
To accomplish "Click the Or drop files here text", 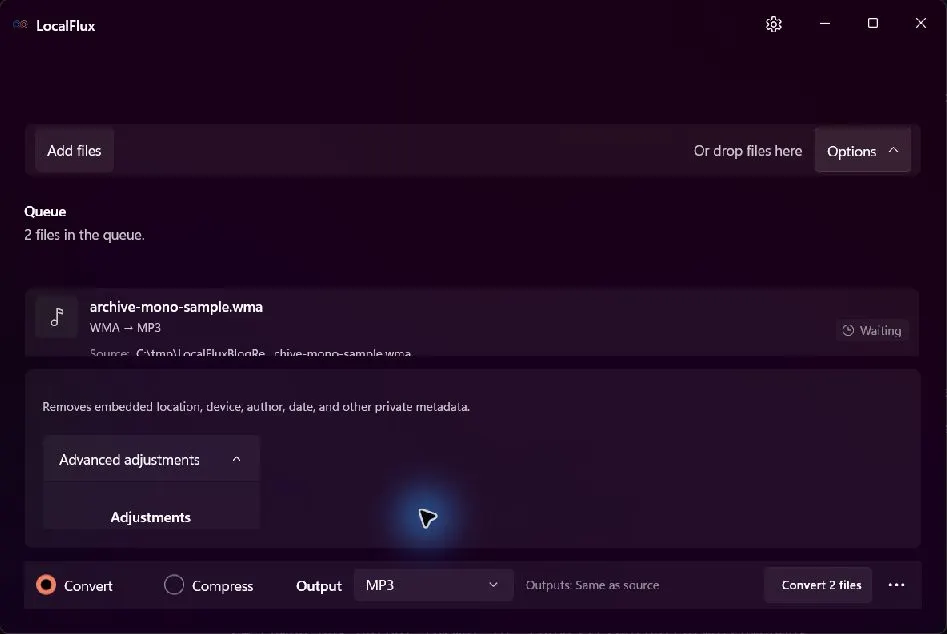I will 748,151.
